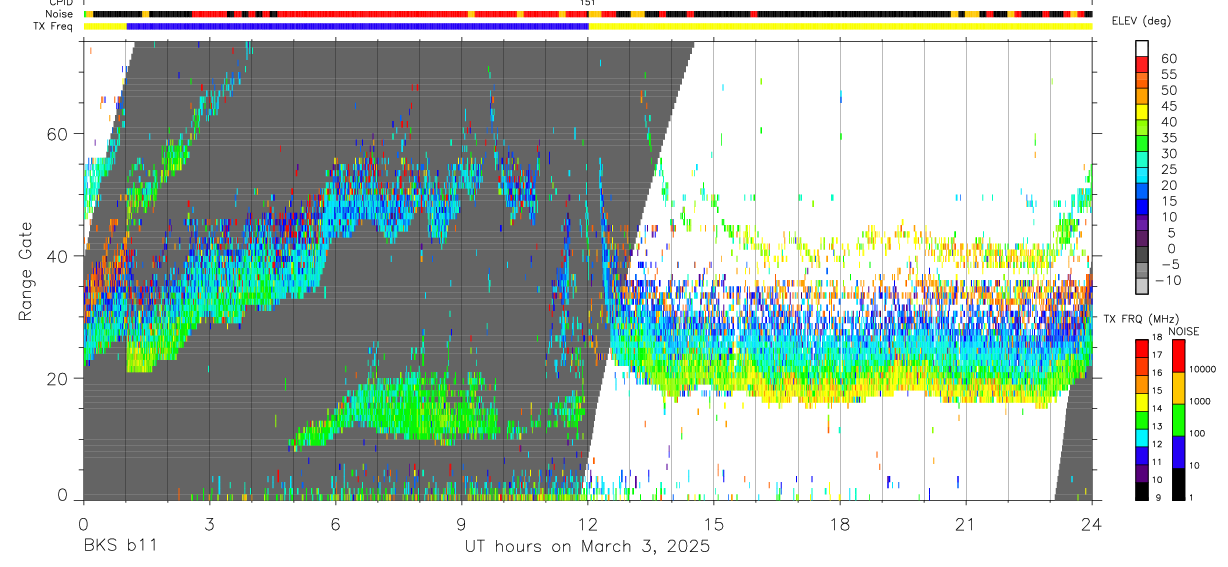Click the '3' hour tick on the x-axis
Viewport: 1228px width, 567px height.
(209, 523)
